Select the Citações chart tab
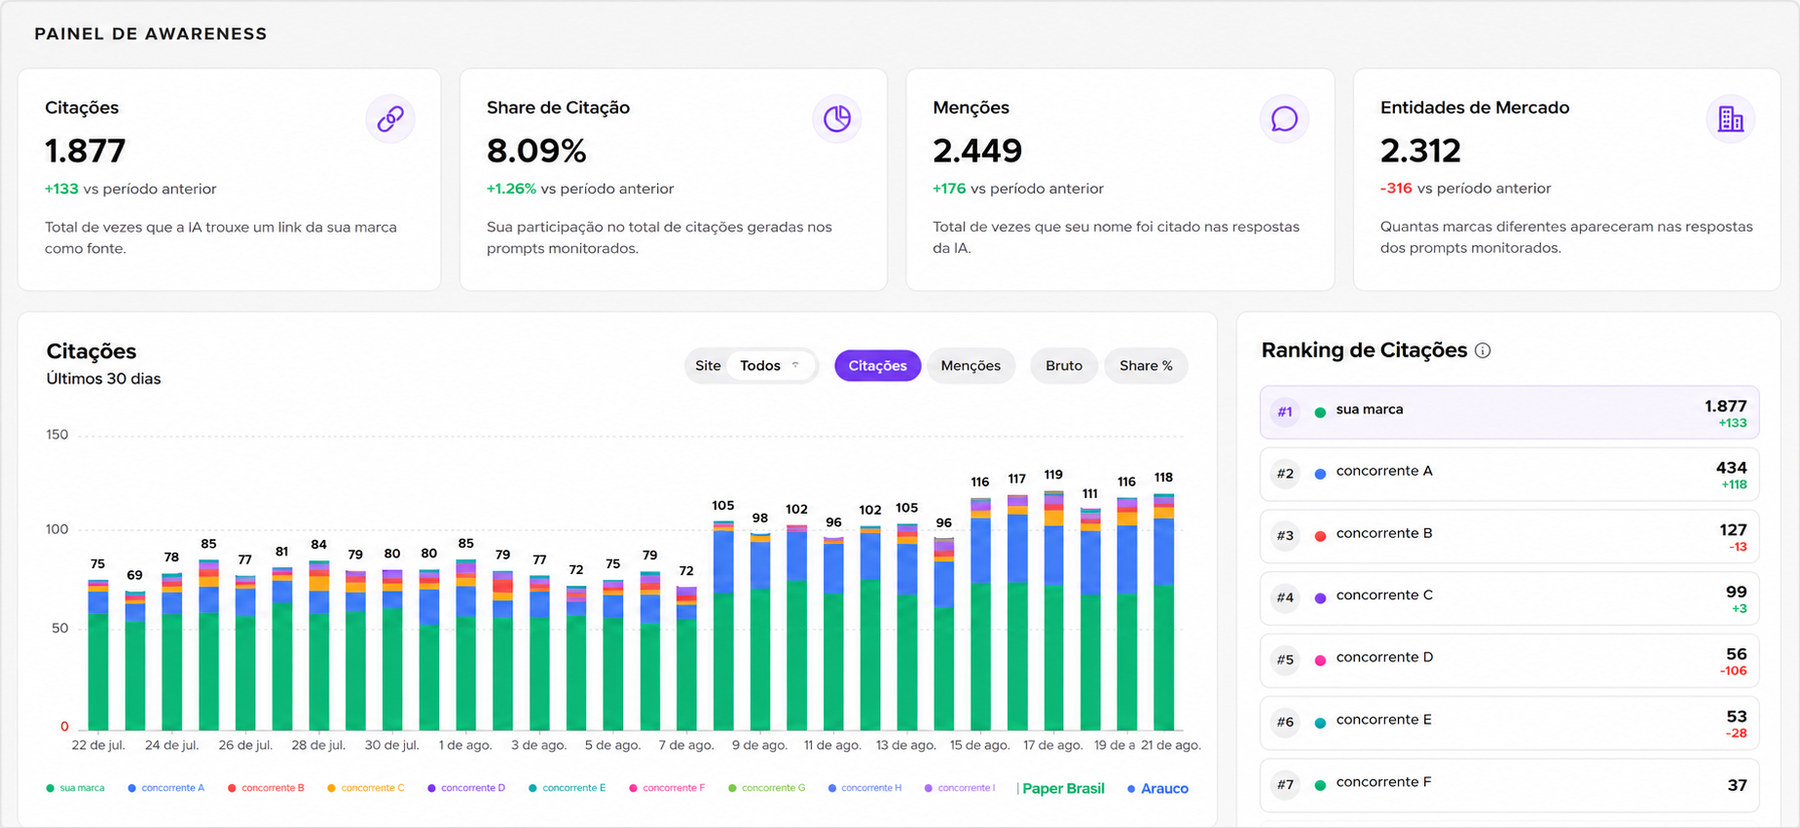Image resolution: width=1800 pixels, height=828 pixels. click(x=878, y=366)
